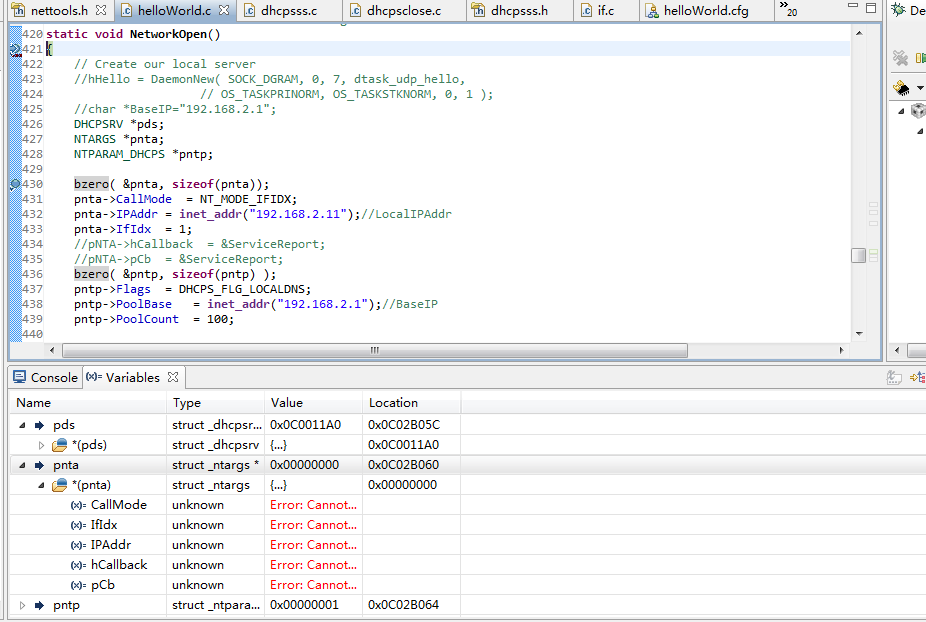This screenshot has width=926, height=622.
Task: Click the Show Logical Structure icon
Action: (918, 377)
